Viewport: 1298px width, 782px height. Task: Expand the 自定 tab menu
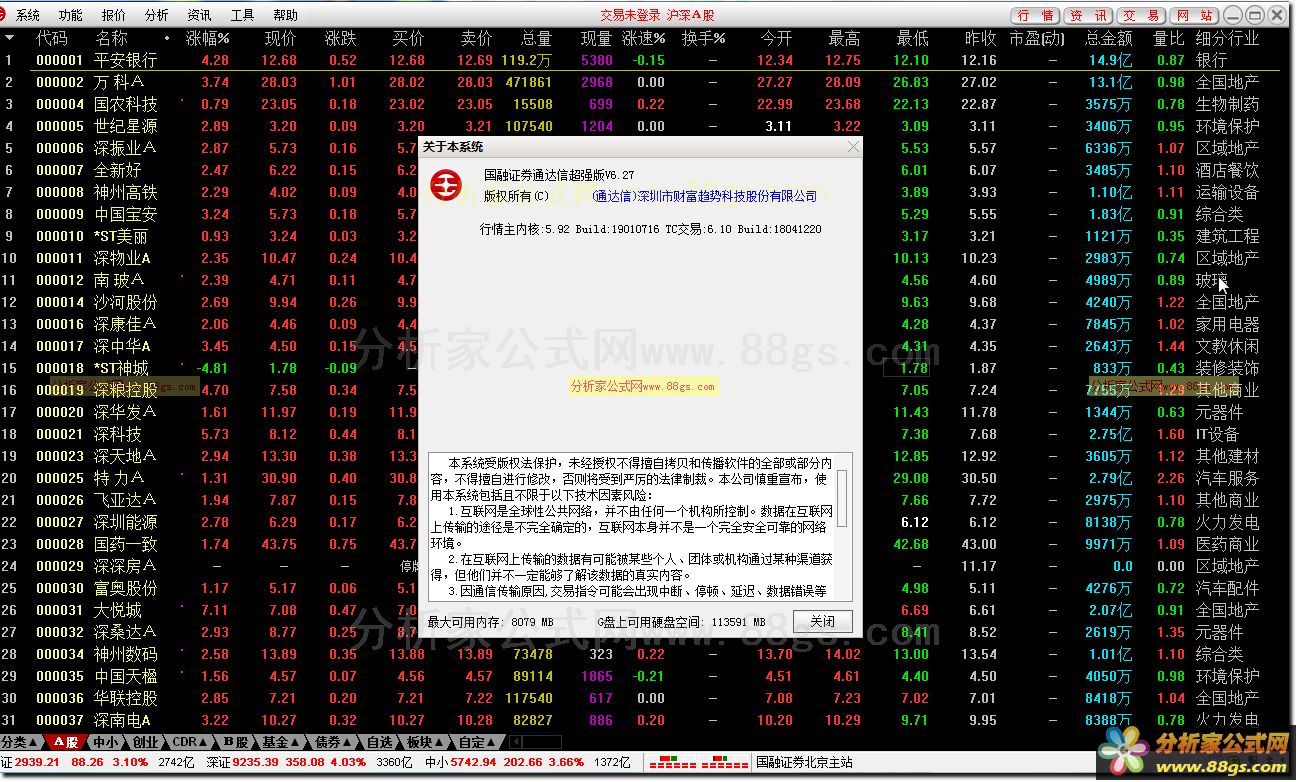pos(477,743)
